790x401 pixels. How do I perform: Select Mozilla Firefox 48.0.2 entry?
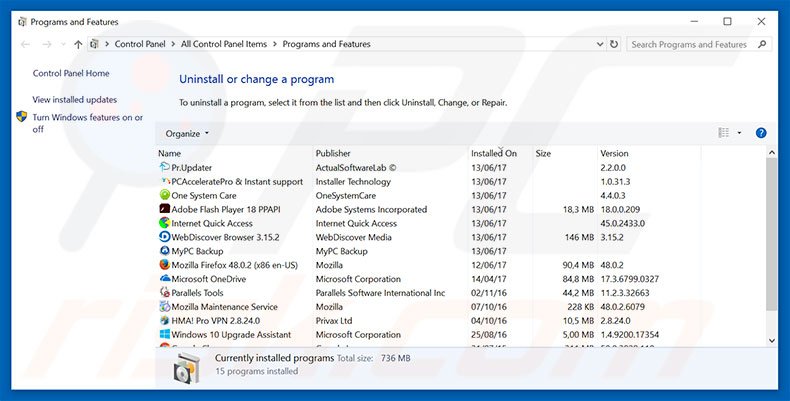click(235, 265)
